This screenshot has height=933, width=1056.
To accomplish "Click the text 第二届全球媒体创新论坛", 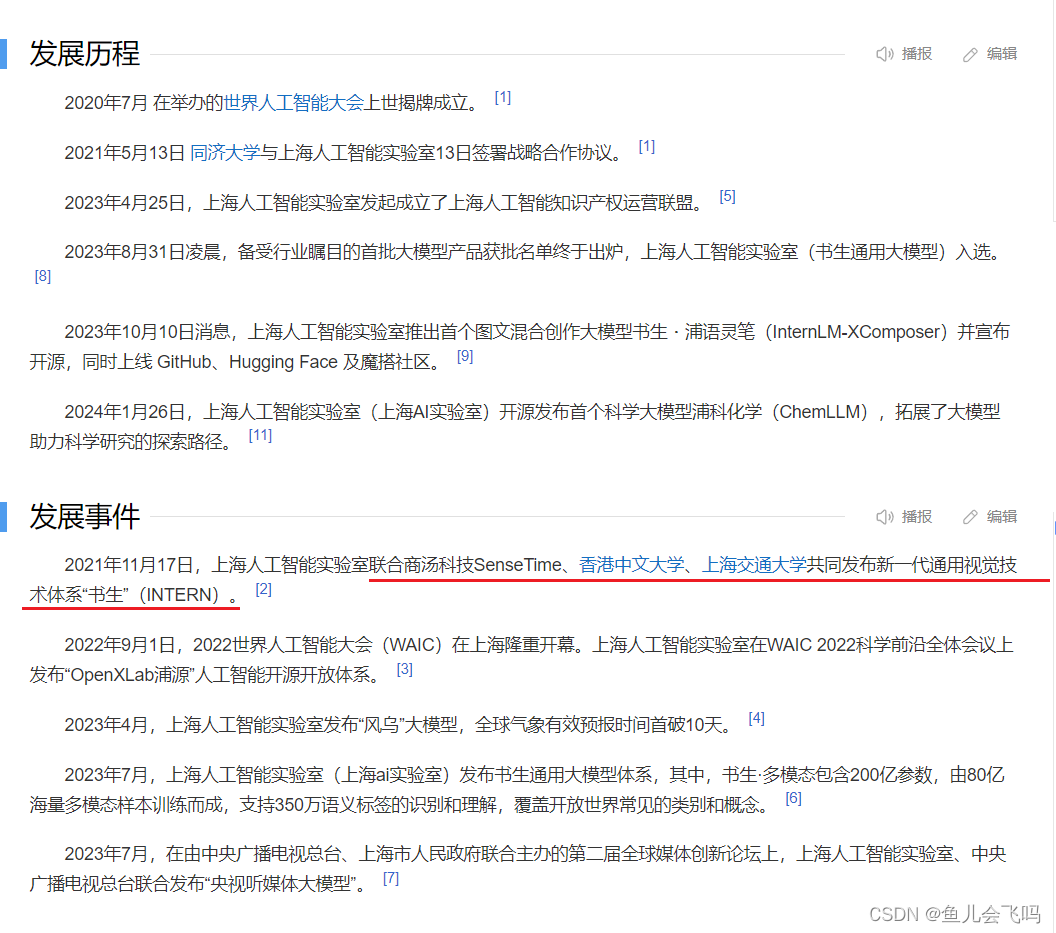I will coord(664,854).
